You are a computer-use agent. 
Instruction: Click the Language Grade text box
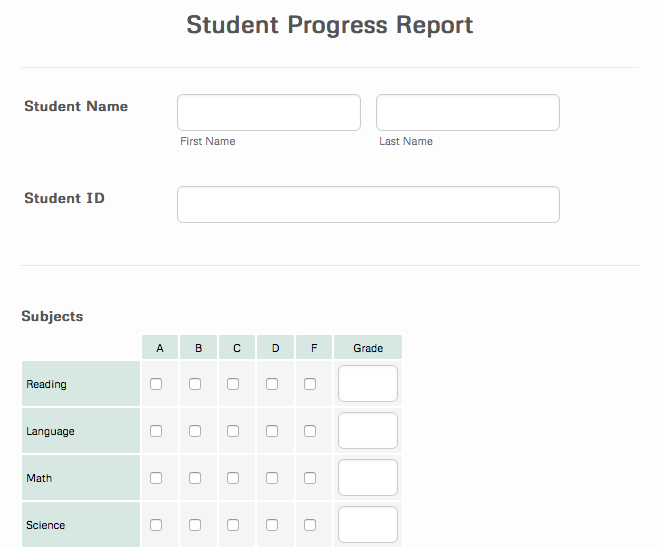pos(368,431)
